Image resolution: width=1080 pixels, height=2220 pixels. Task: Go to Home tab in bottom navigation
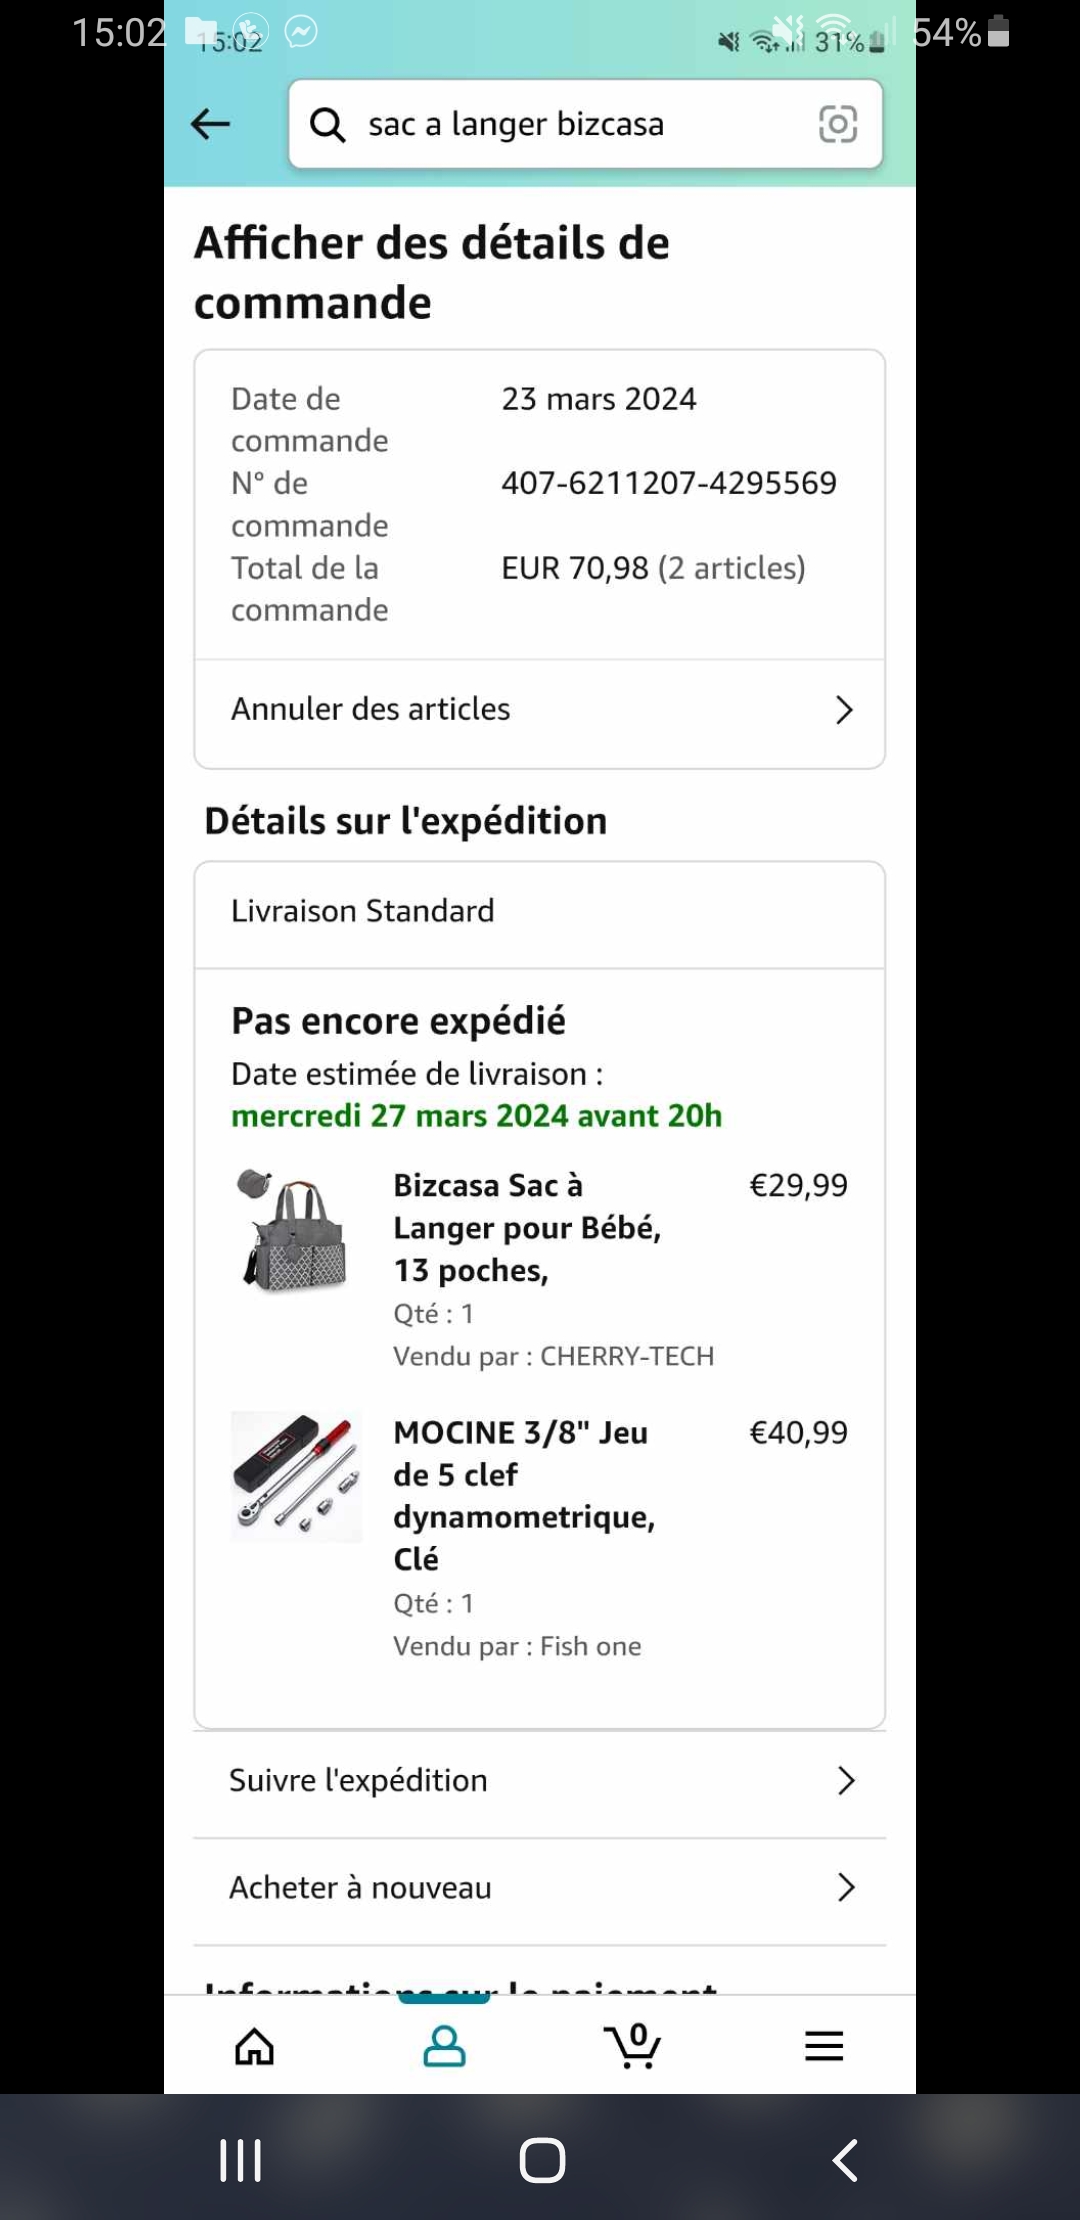click(254, 2046)
